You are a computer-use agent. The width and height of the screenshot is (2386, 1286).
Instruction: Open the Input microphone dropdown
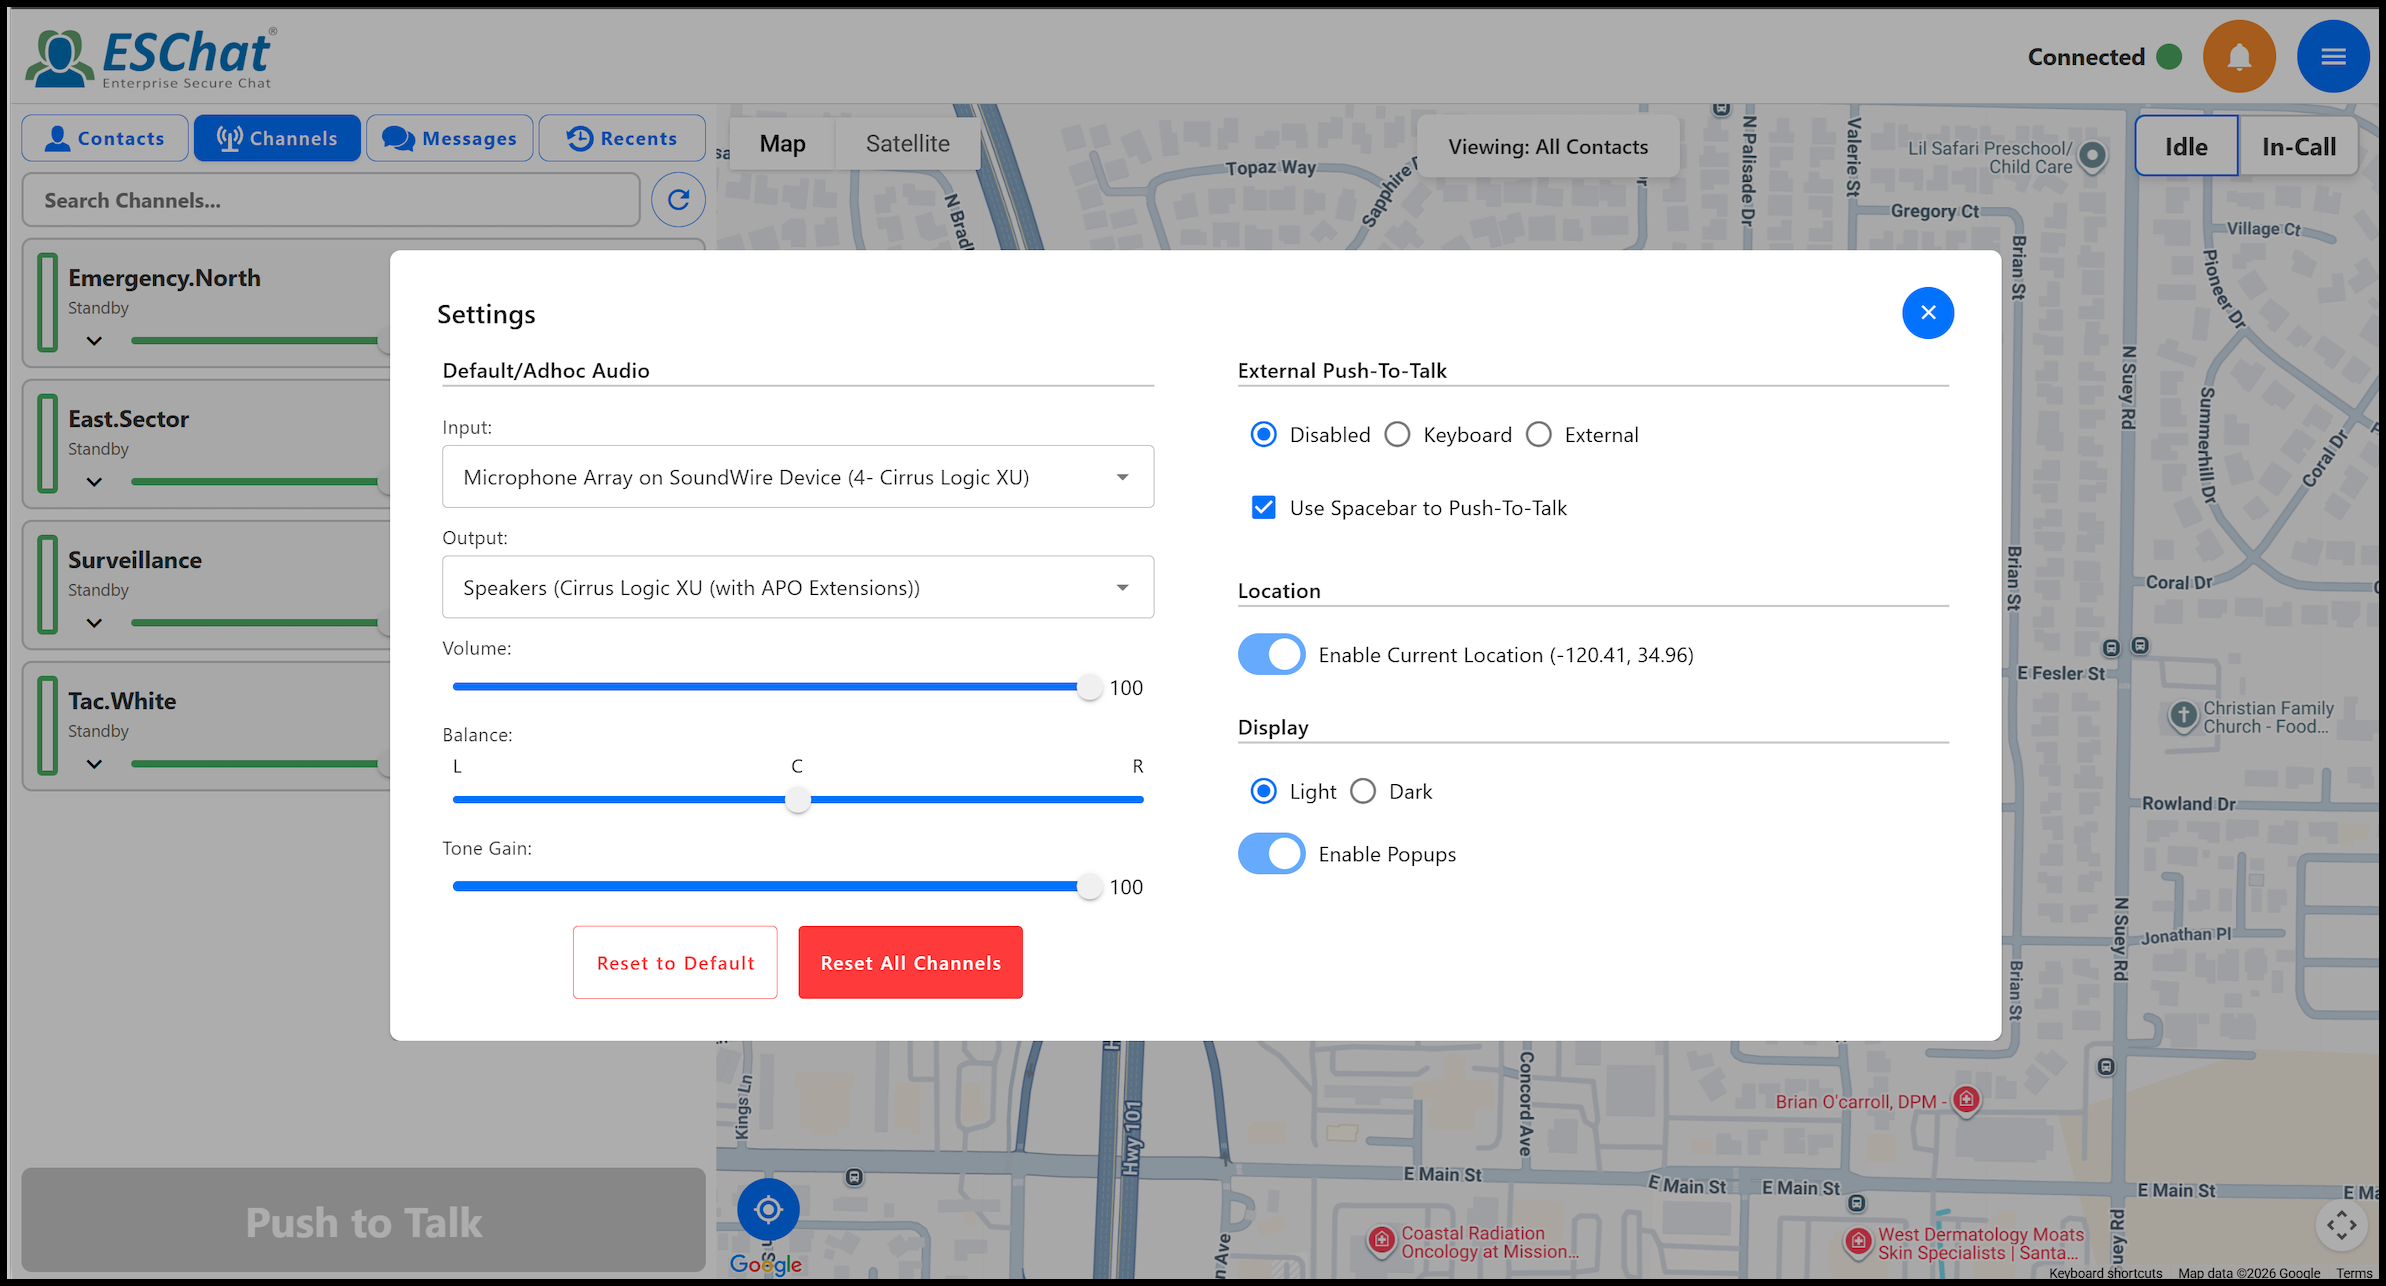[x=797, y=477]
